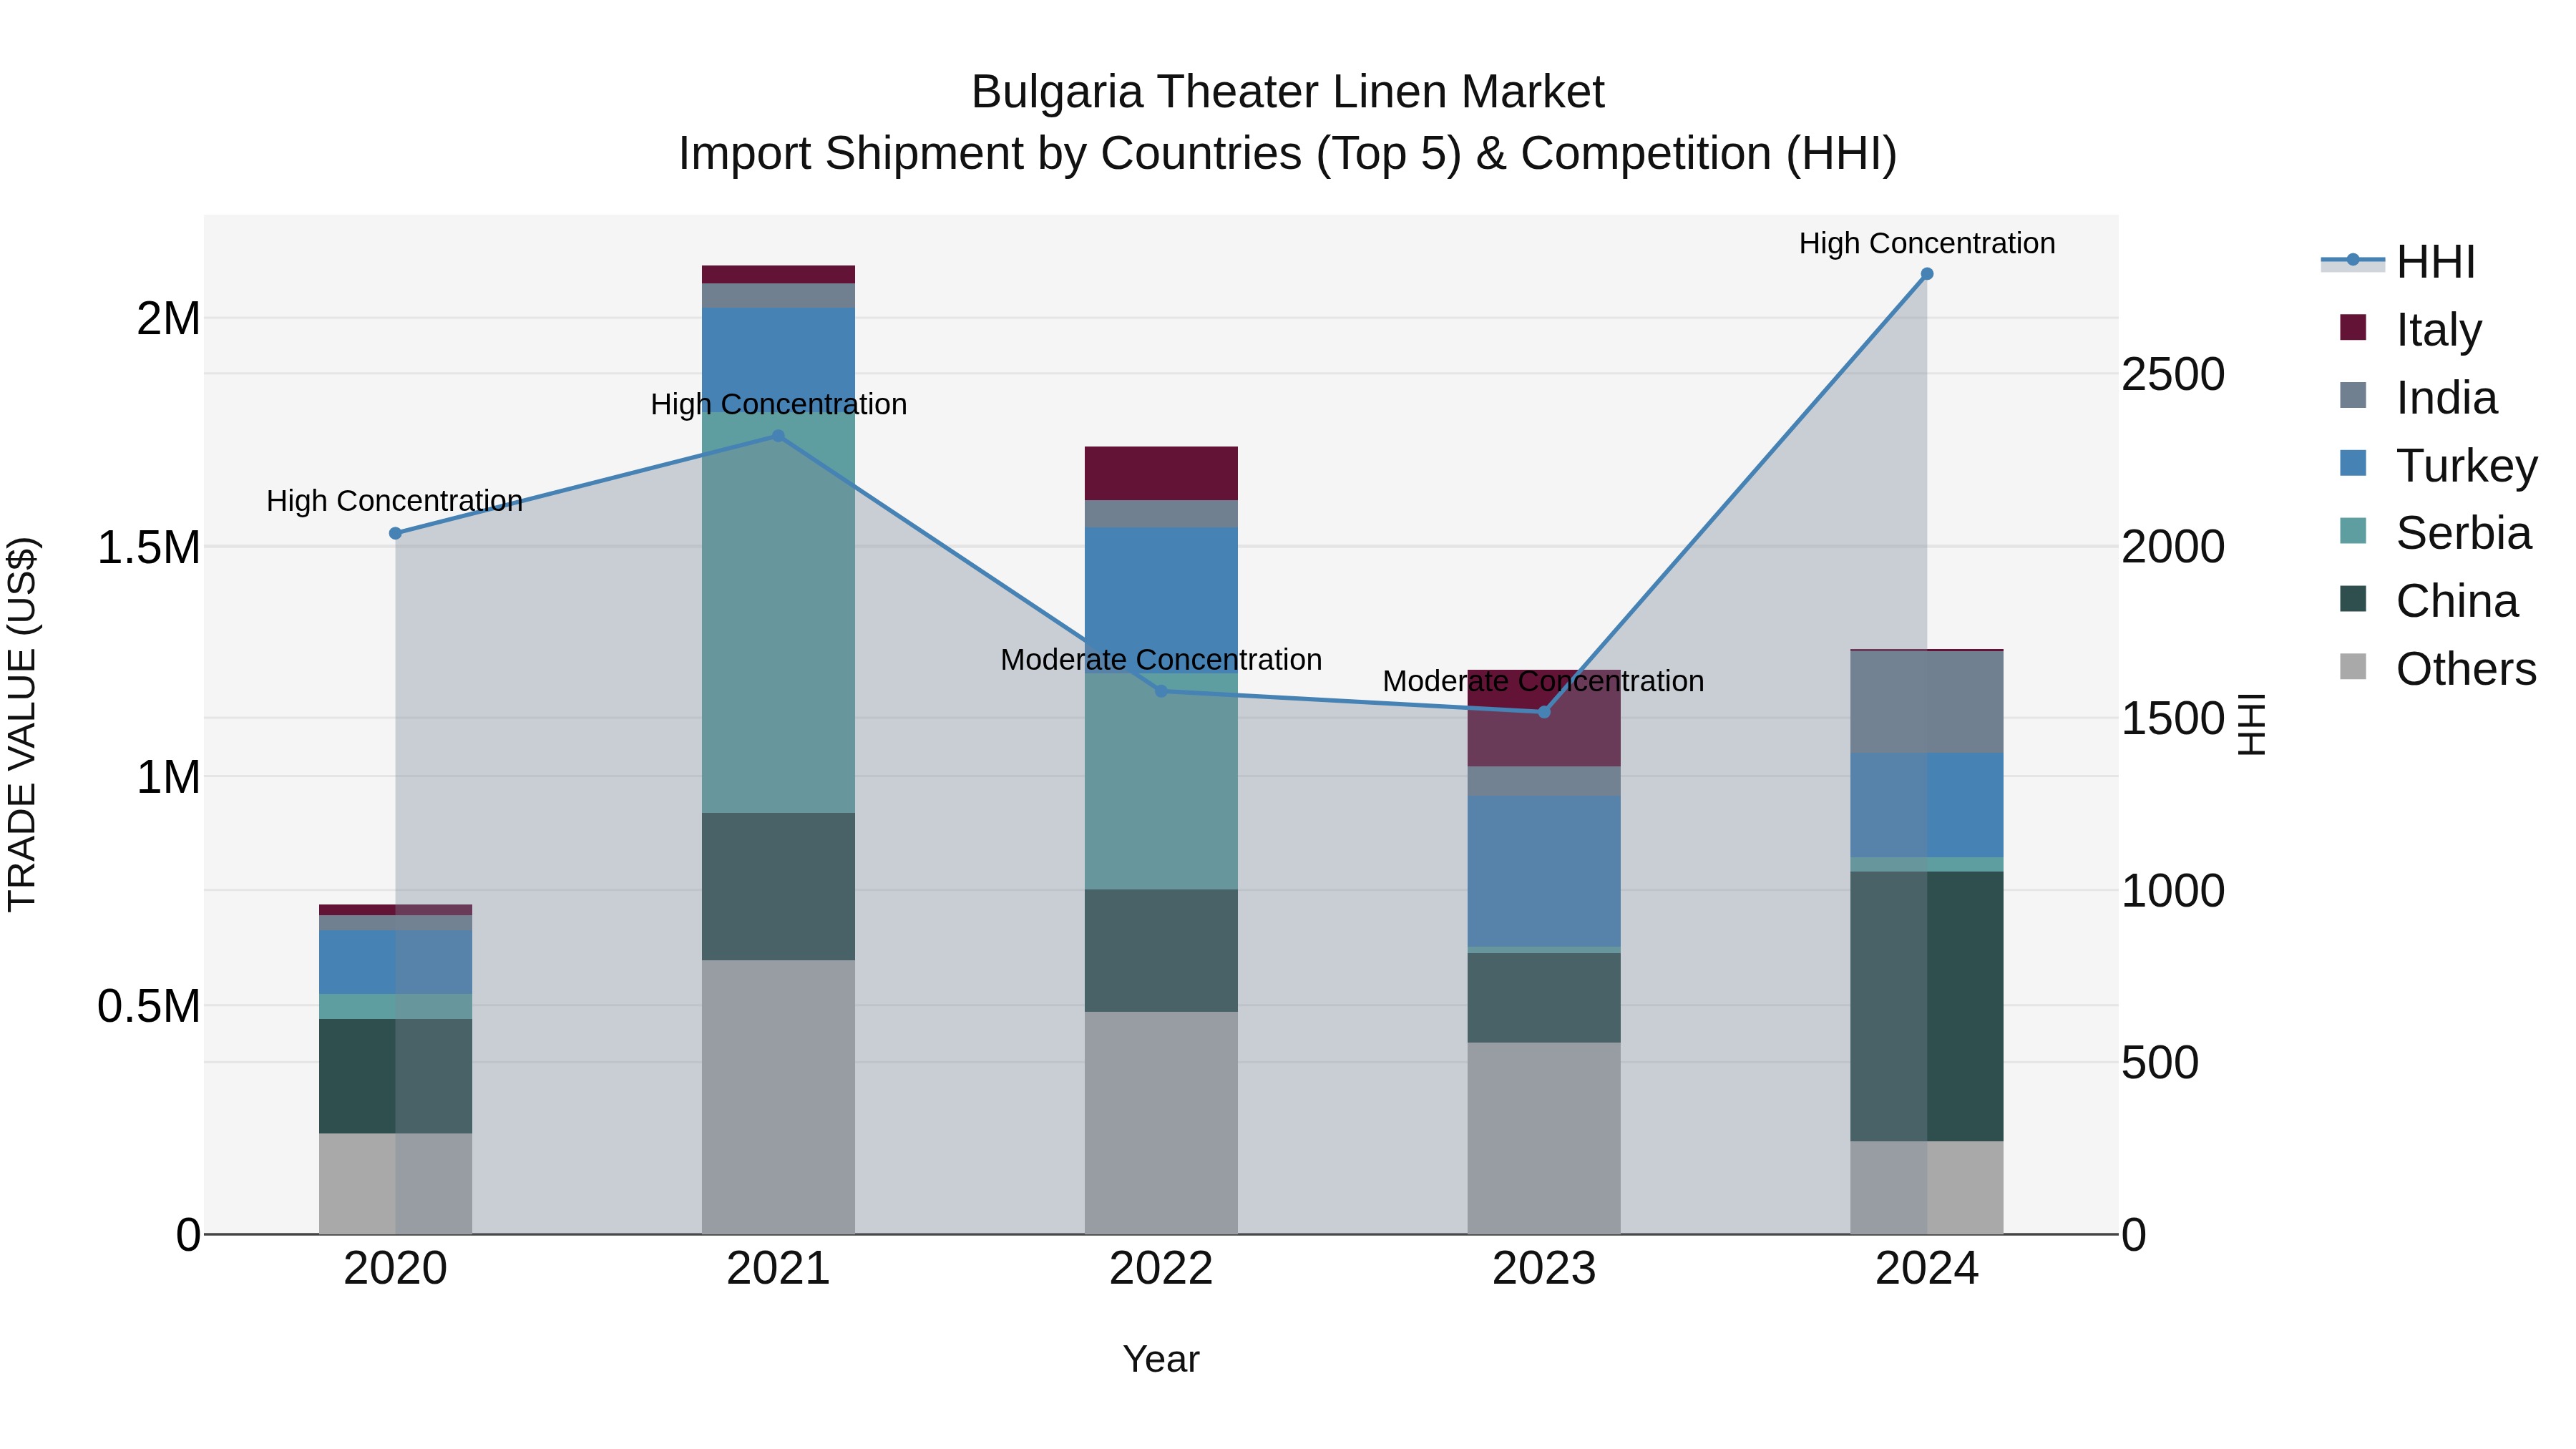Click the 2022 x-axis year label
2576x1449 pixels.
[1161, 1269]
